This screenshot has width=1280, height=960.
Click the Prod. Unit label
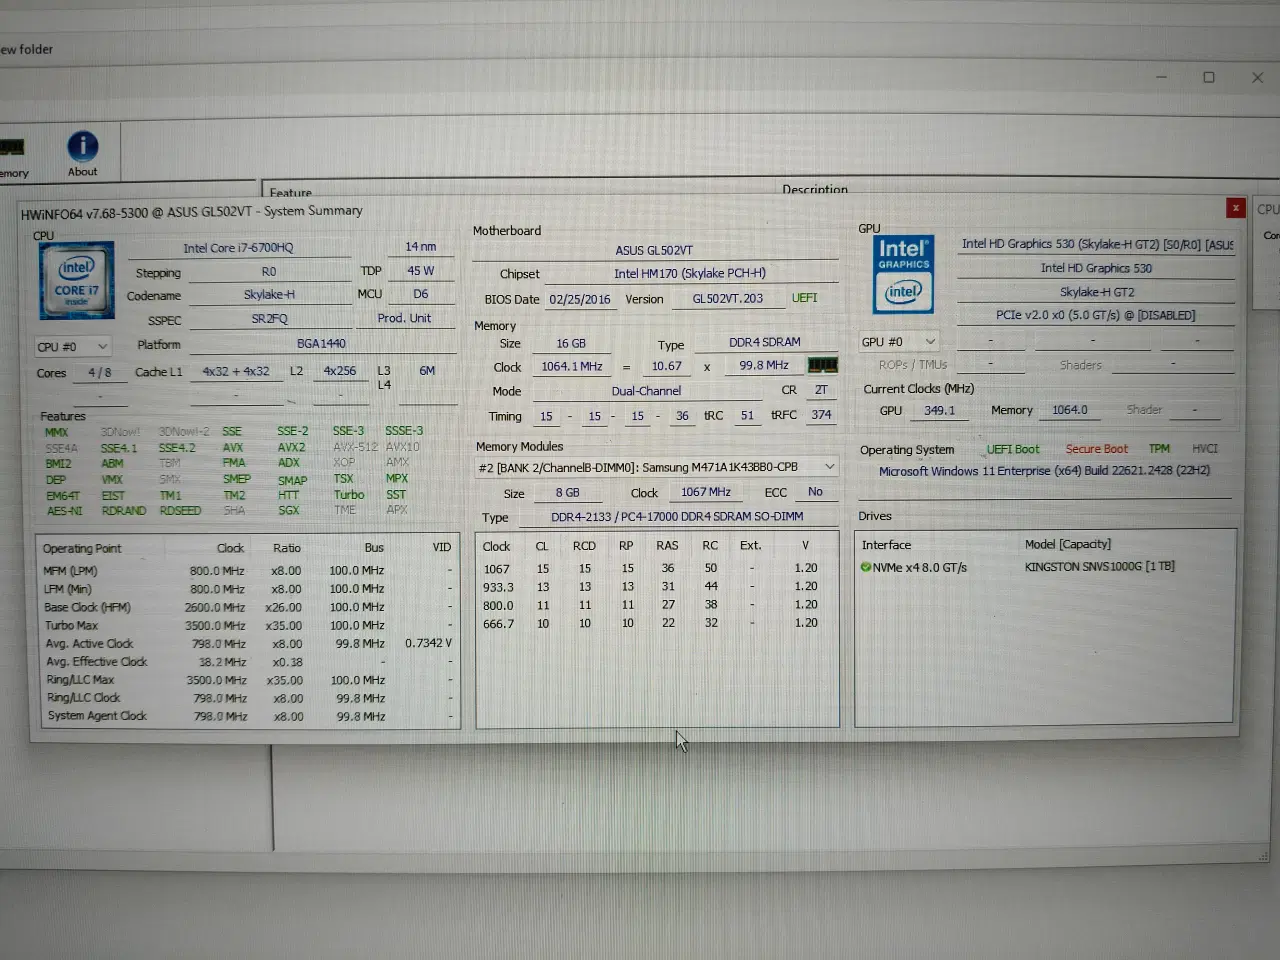point(404,318)
